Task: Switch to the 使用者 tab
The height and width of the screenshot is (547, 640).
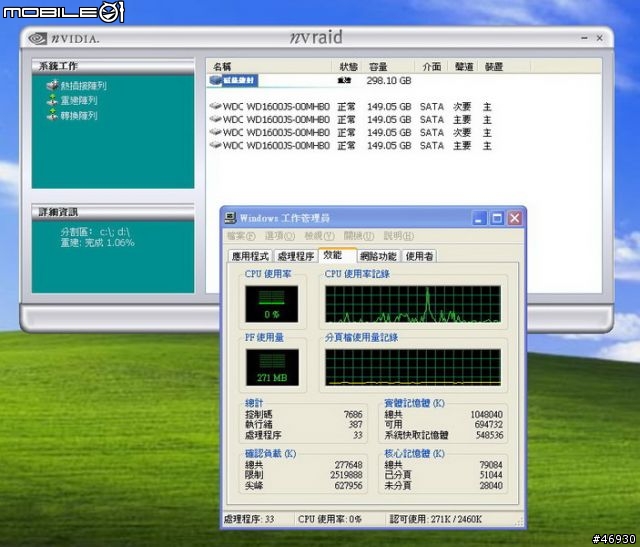Action: pos(419,256)
